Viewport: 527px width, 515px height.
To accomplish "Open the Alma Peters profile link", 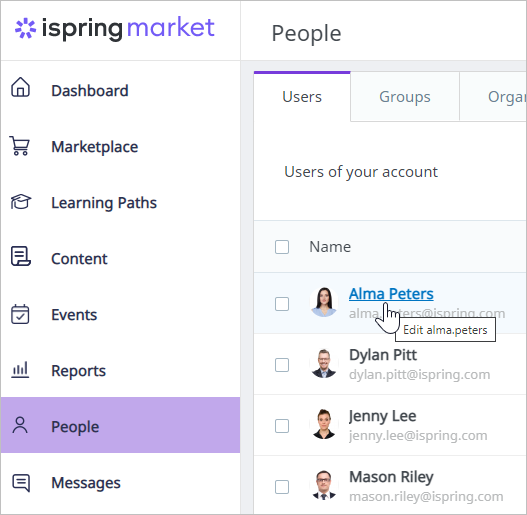I will tap(391, 294).
